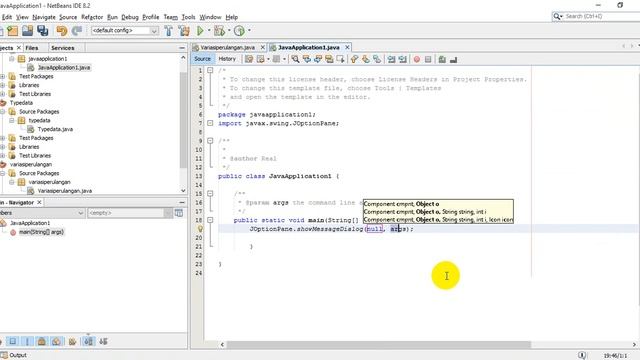Click the Uncomment icon in editor toolbar
The height and width of the screenshot is (360, 640).
click(453, 60)
